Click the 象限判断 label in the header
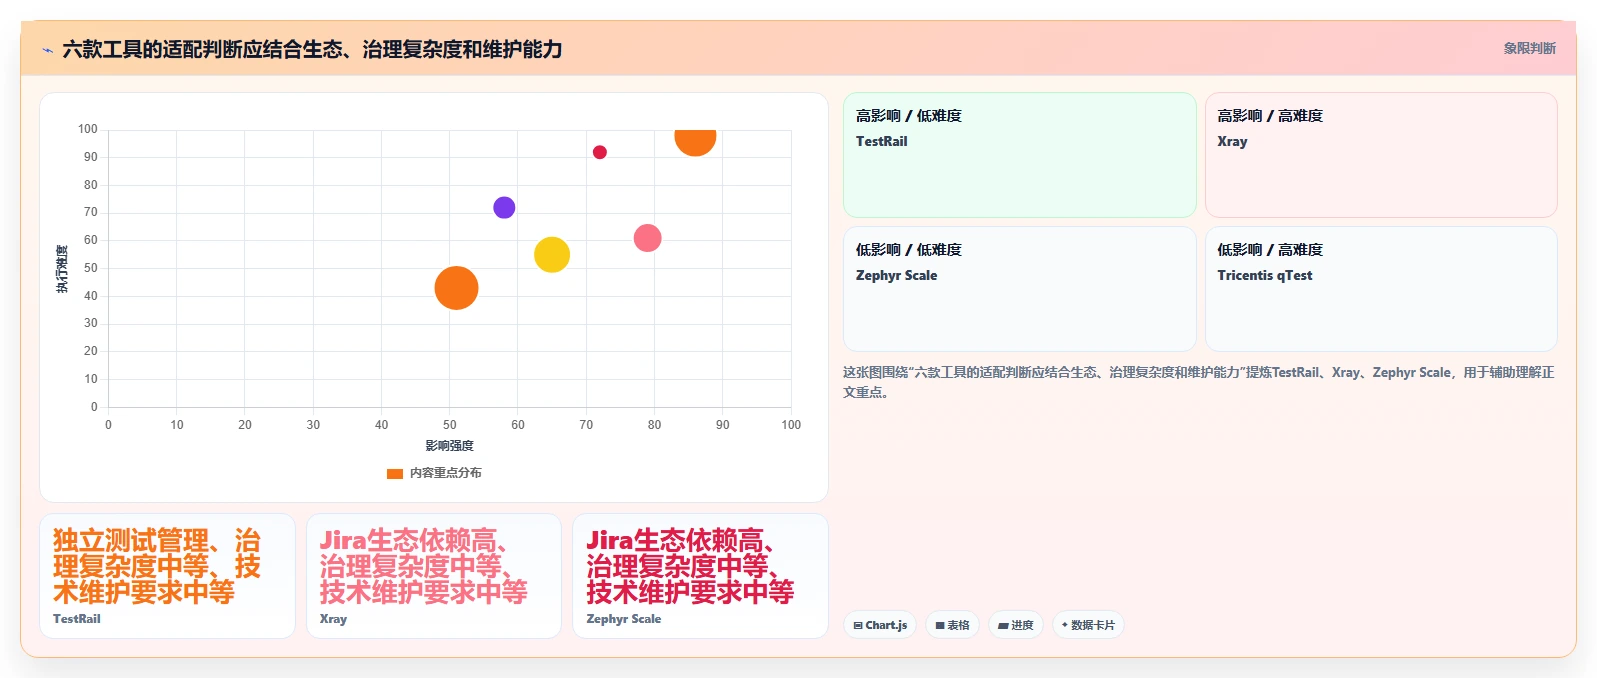This screenshot has height=678, width=1597. tap(1529, 48)
